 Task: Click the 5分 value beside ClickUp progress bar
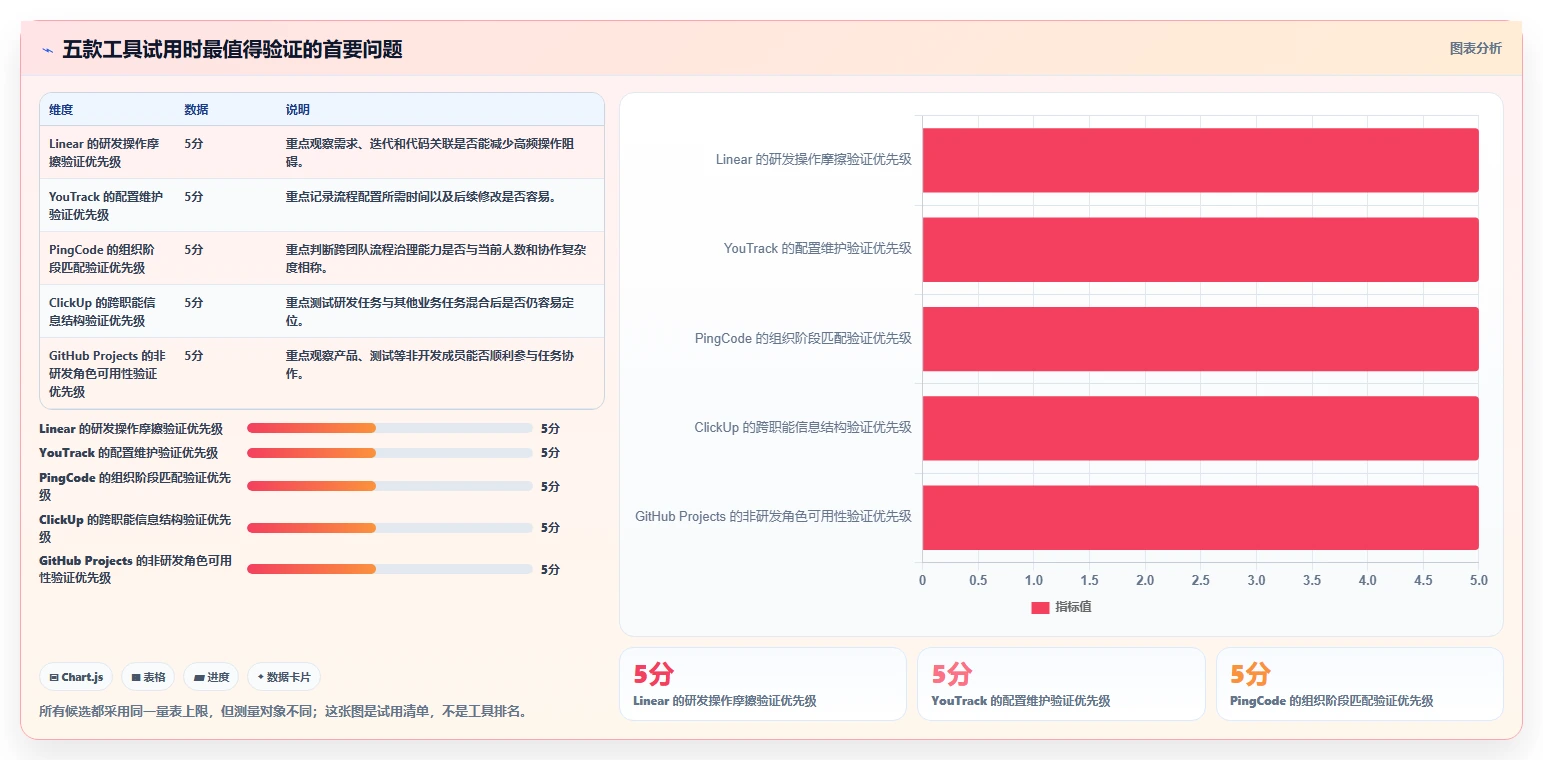coord(550,527)
